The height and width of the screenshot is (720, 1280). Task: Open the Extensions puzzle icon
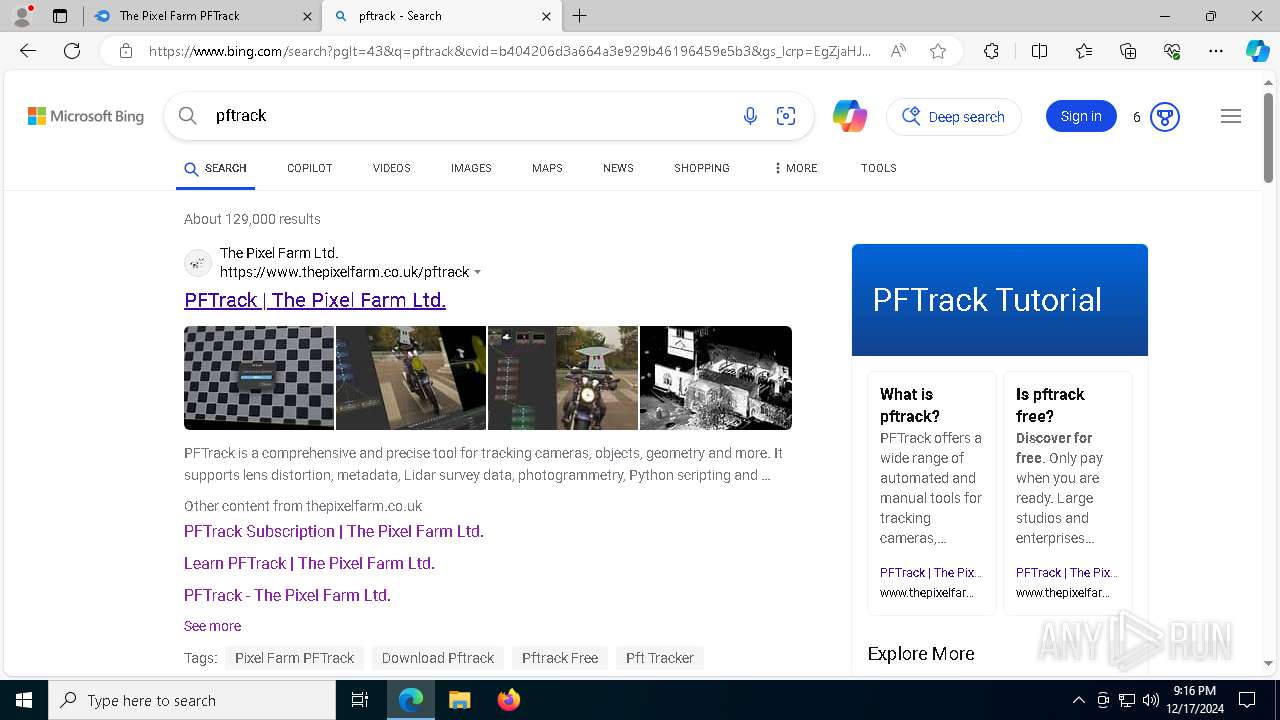tap(991, 51)
